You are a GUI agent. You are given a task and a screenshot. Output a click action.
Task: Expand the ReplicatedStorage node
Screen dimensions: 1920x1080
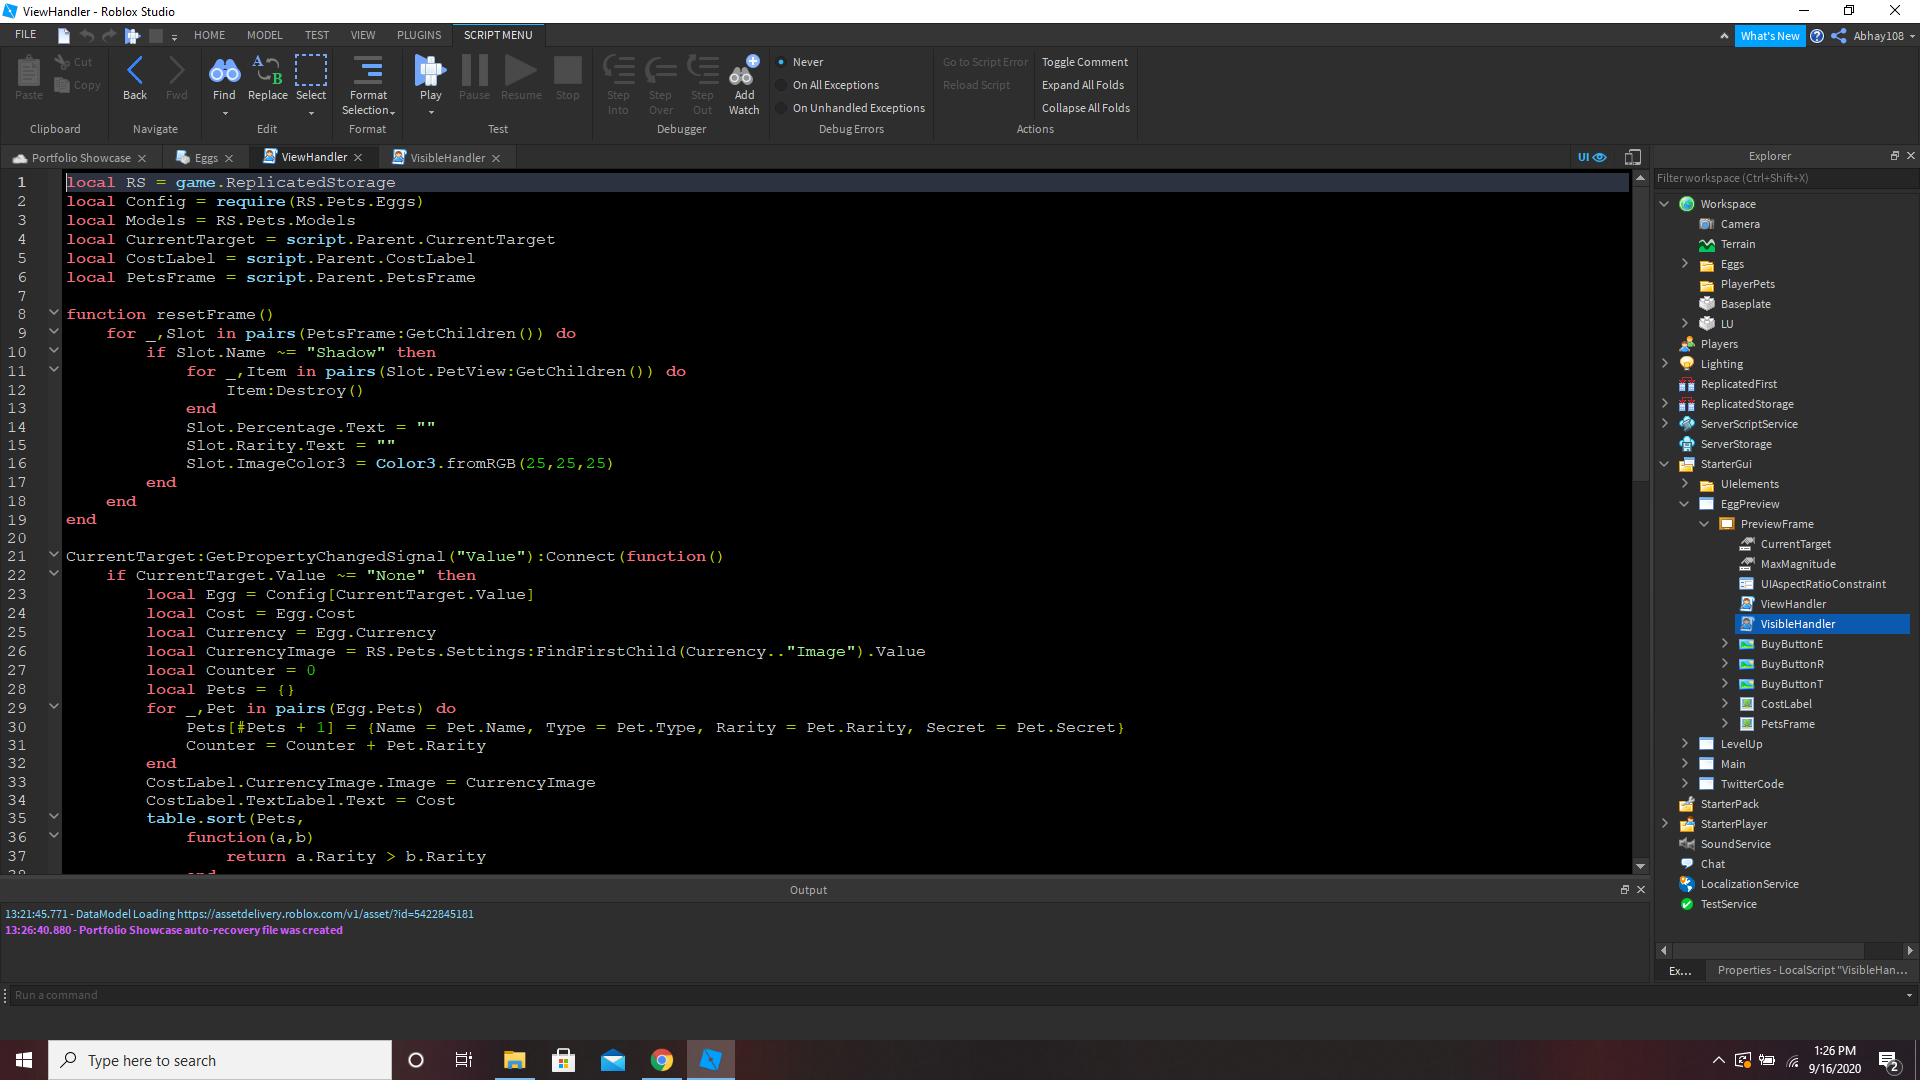pyautogui.click(x=1664, y=404)
